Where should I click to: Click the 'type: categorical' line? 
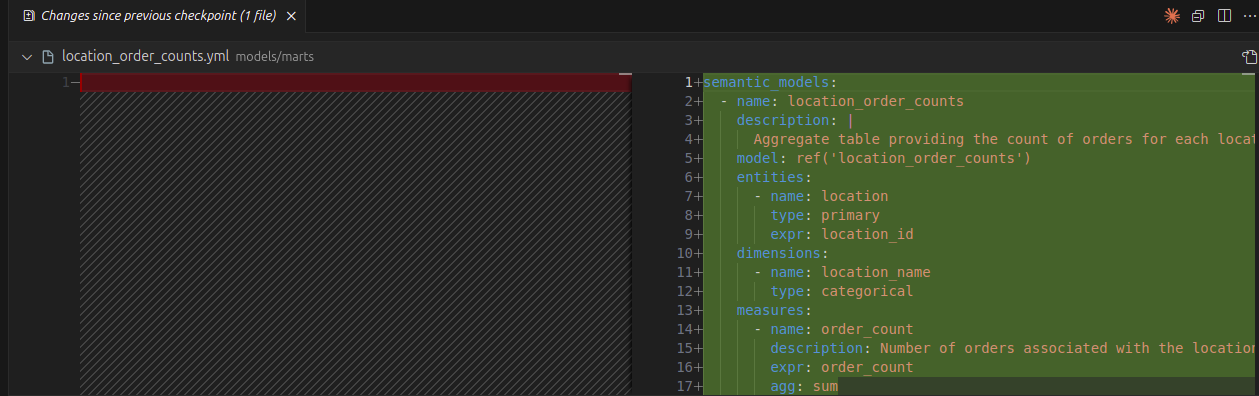pos(842,291)
